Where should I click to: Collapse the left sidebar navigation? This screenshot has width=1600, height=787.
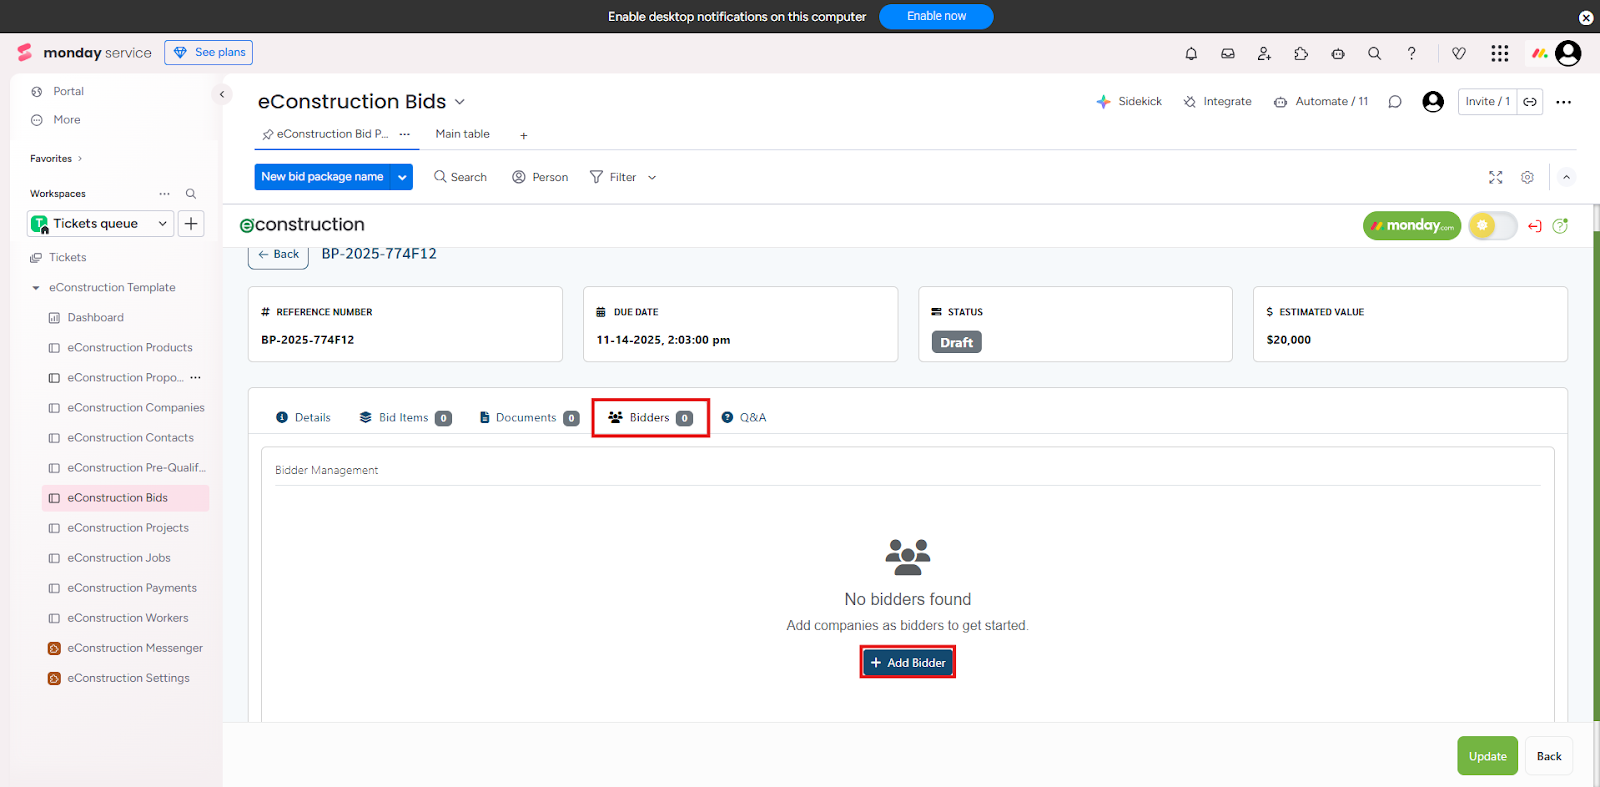pos(222,94)
